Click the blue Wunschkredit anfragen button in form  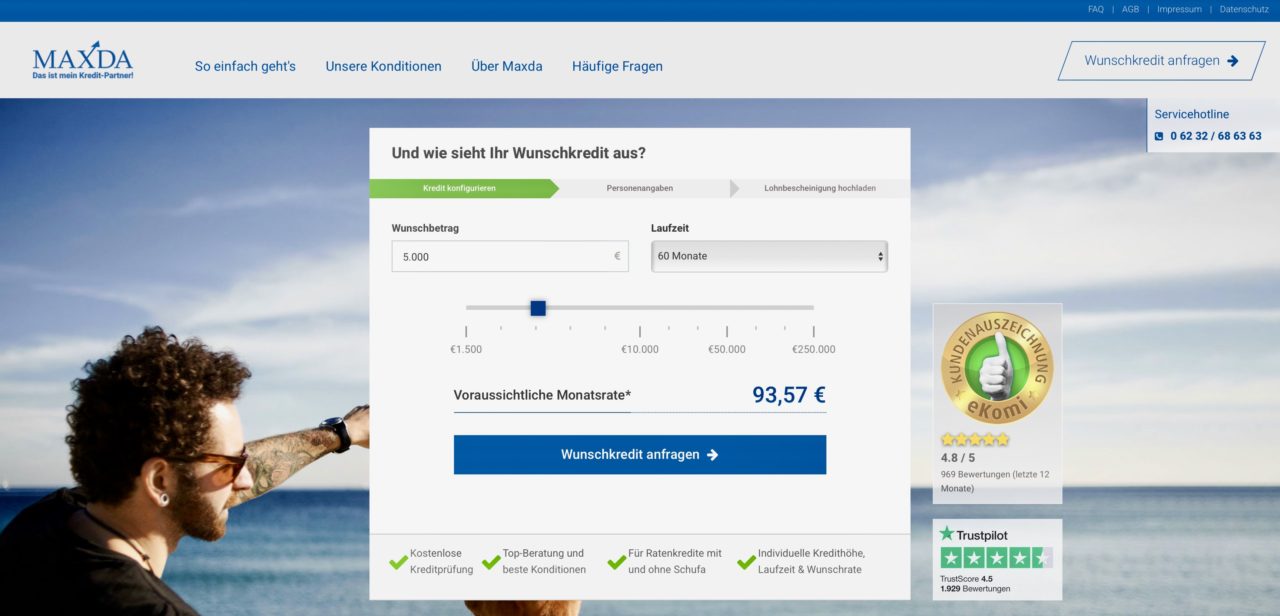point(640,454)
